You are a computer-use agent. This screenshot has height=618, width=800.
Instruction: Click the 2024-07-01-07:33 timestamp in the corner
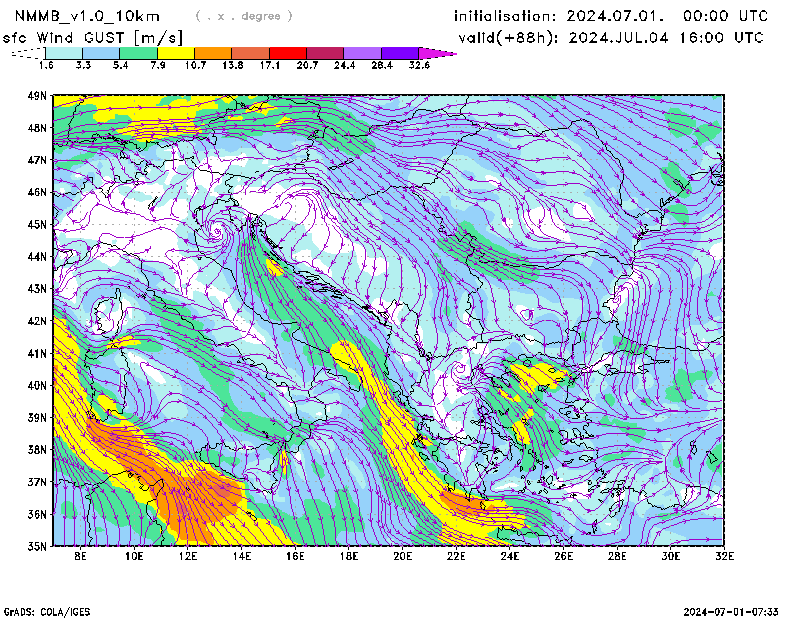click(731, 611)
